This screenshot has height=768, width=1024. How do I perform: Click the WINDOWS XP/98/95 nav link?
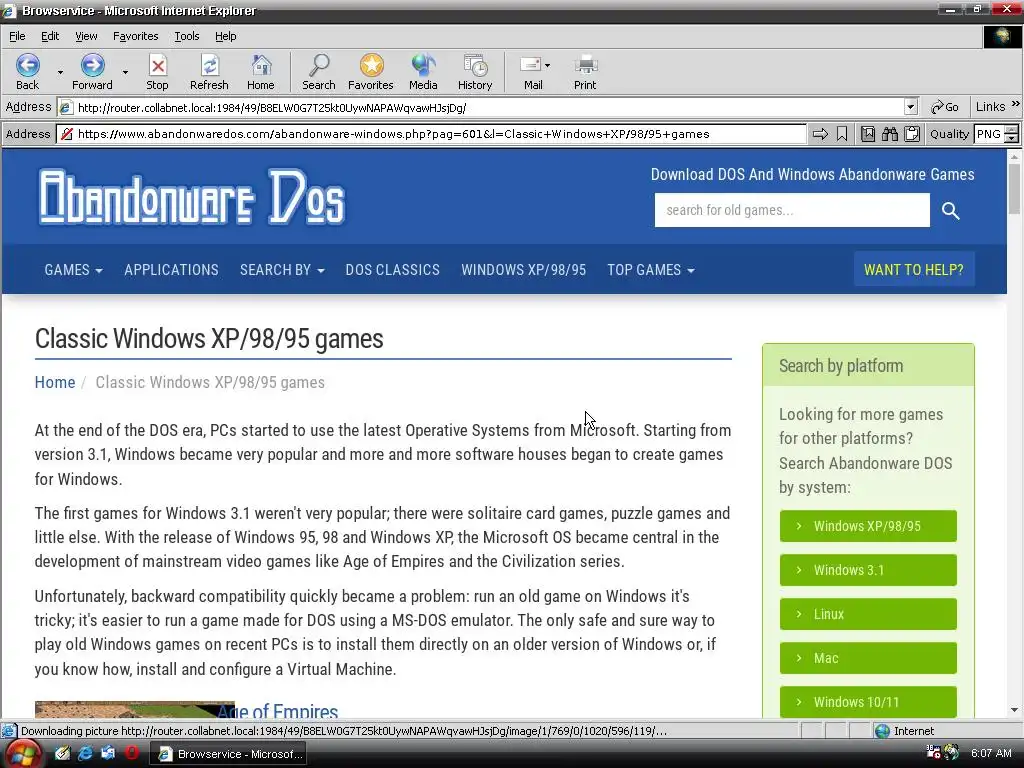click(524, 270)
